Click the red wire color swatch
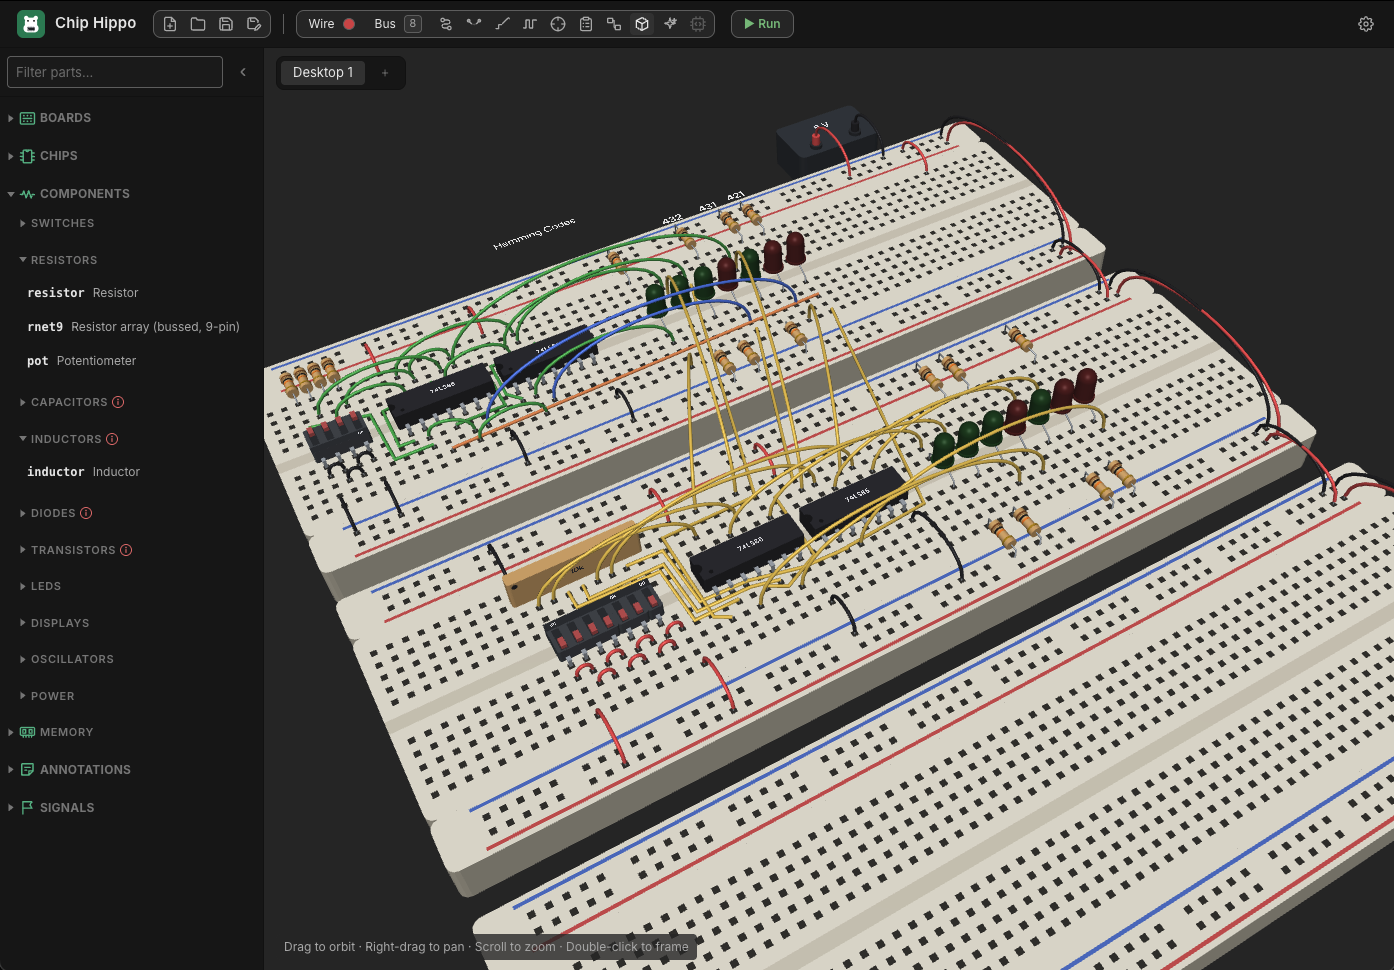This screenshot has width=1394, height=970. 349,24
